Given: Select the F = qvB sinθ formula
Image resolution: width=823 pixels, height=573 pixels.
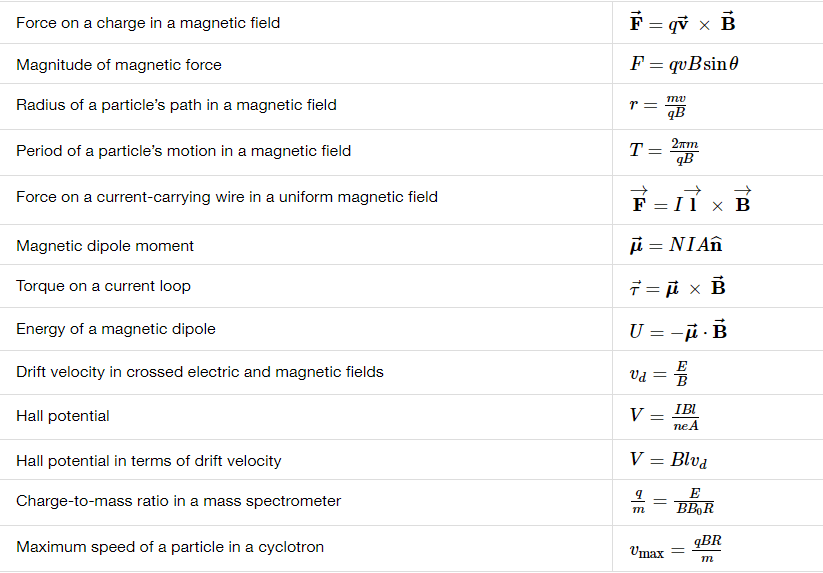Looking at the screenshot, I should click(x=684, y=64).
